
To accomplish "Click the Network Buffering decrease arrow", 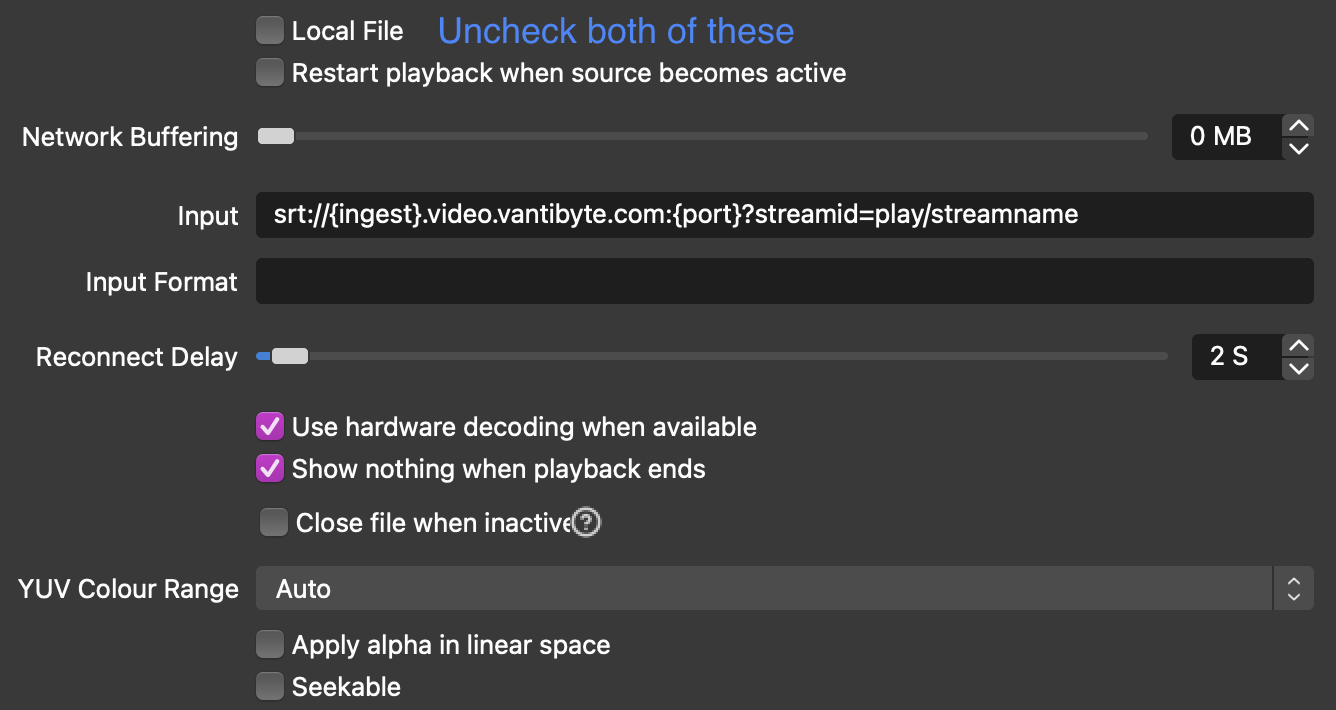I will (x=1298, y=149).
